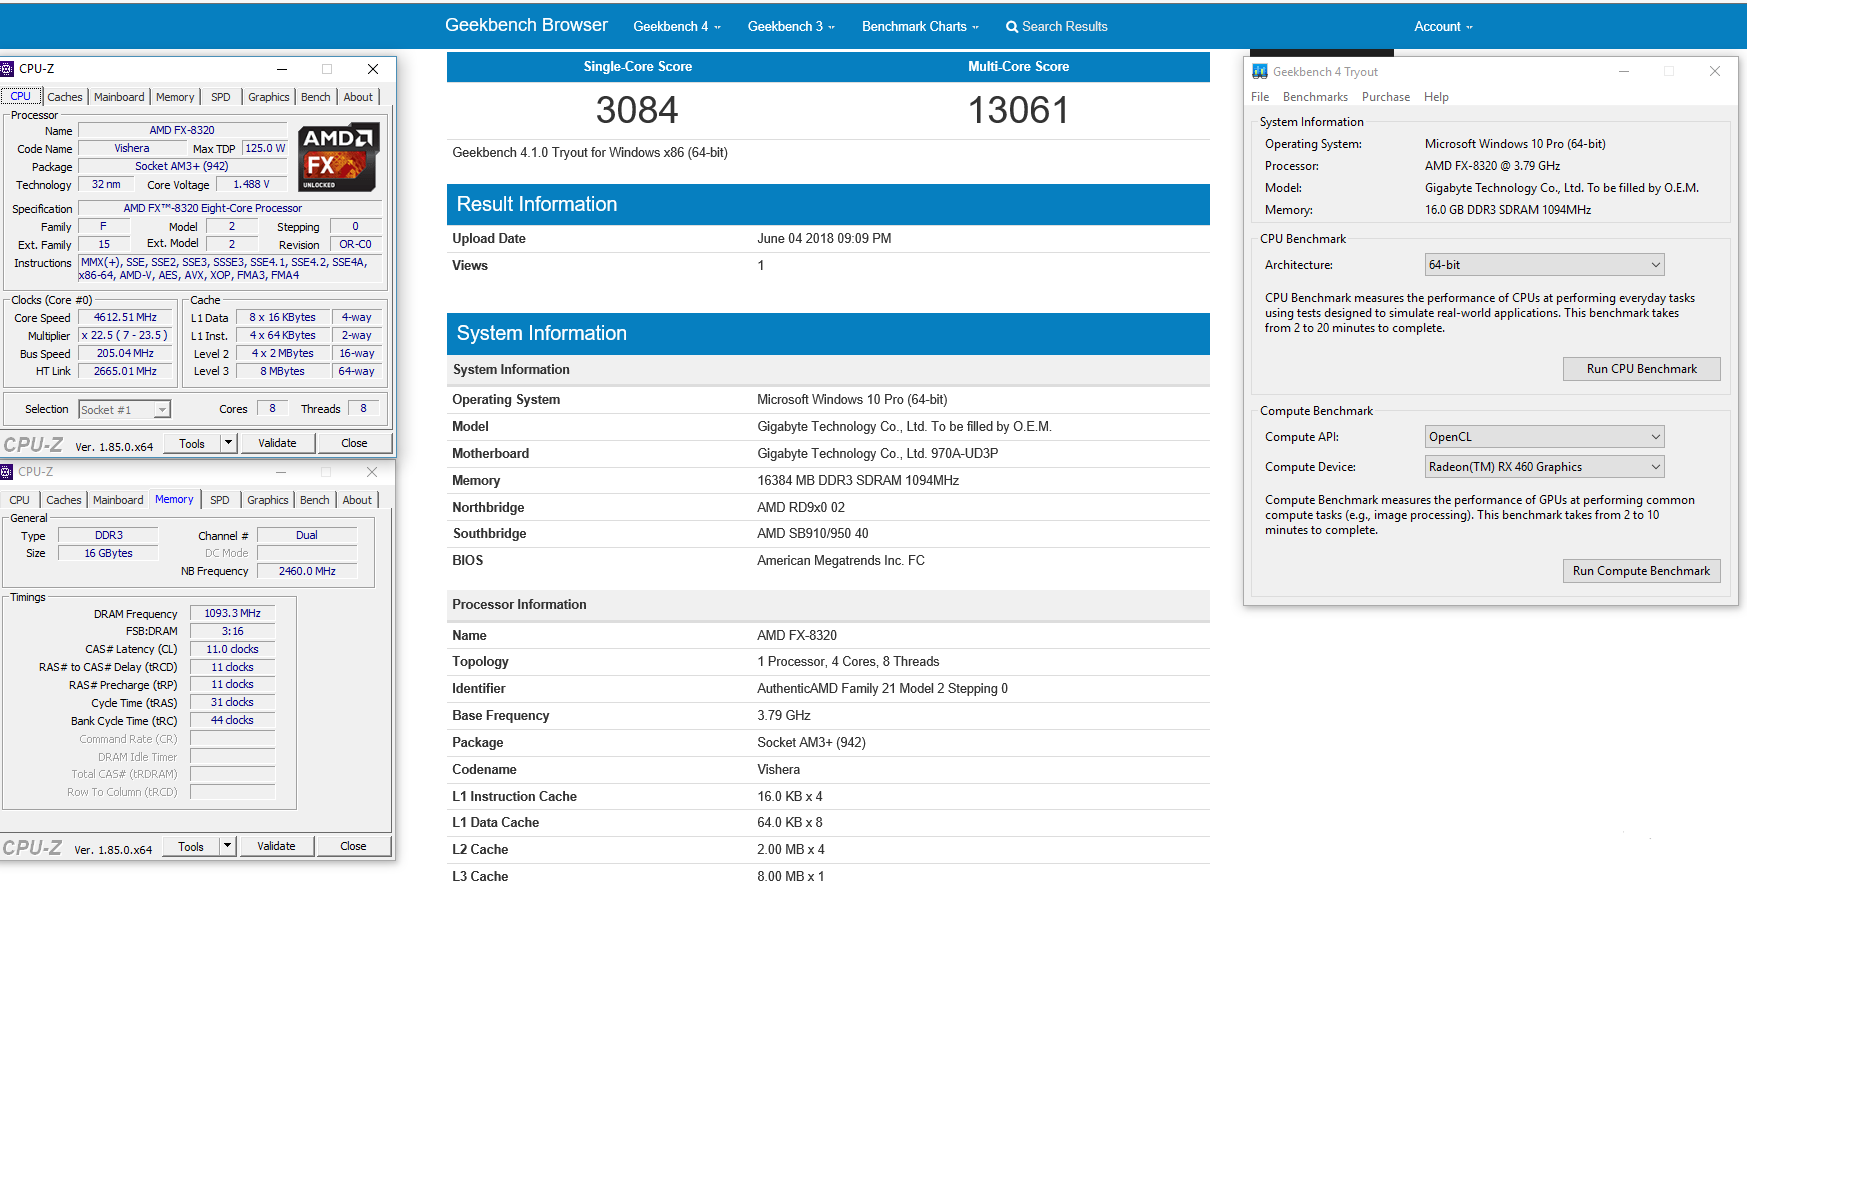This screenshot has height=1201, width=1869.
Task: Open Bench tab in top CPU-Z window
Action: pyautogui.click(x=316, y=97)
